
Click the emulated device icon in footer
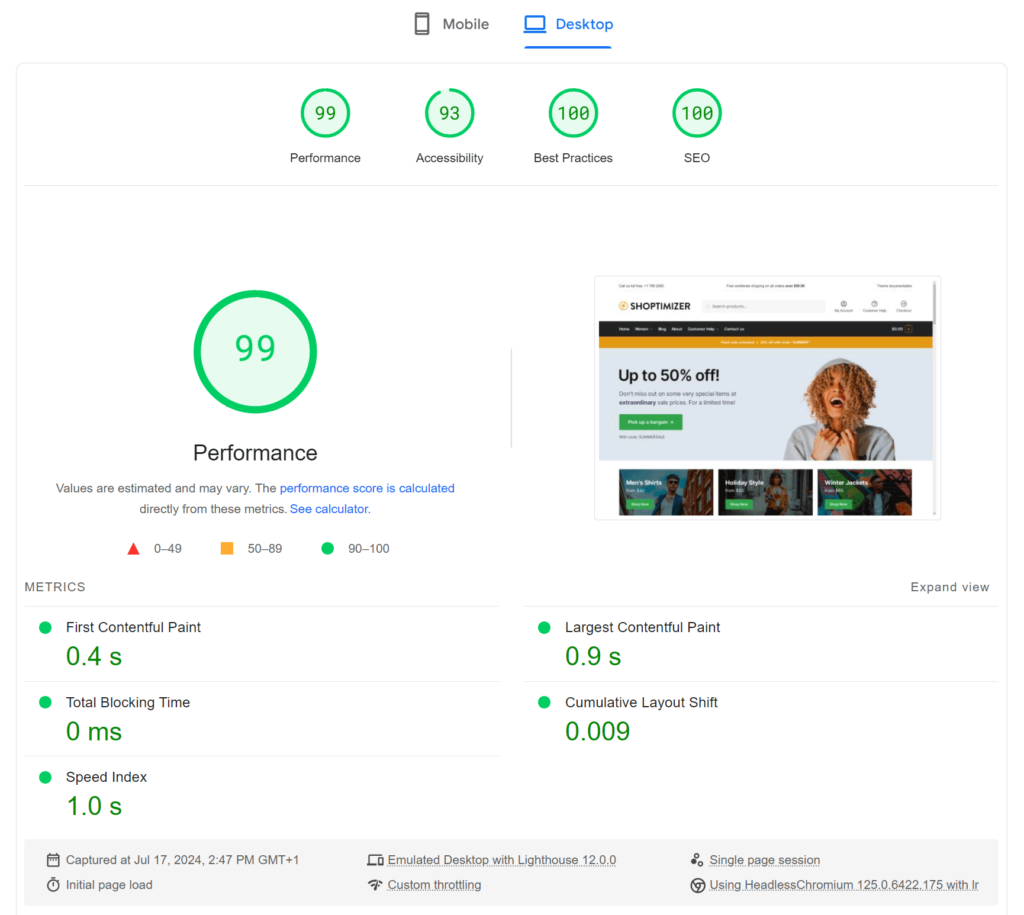point(376,860)
